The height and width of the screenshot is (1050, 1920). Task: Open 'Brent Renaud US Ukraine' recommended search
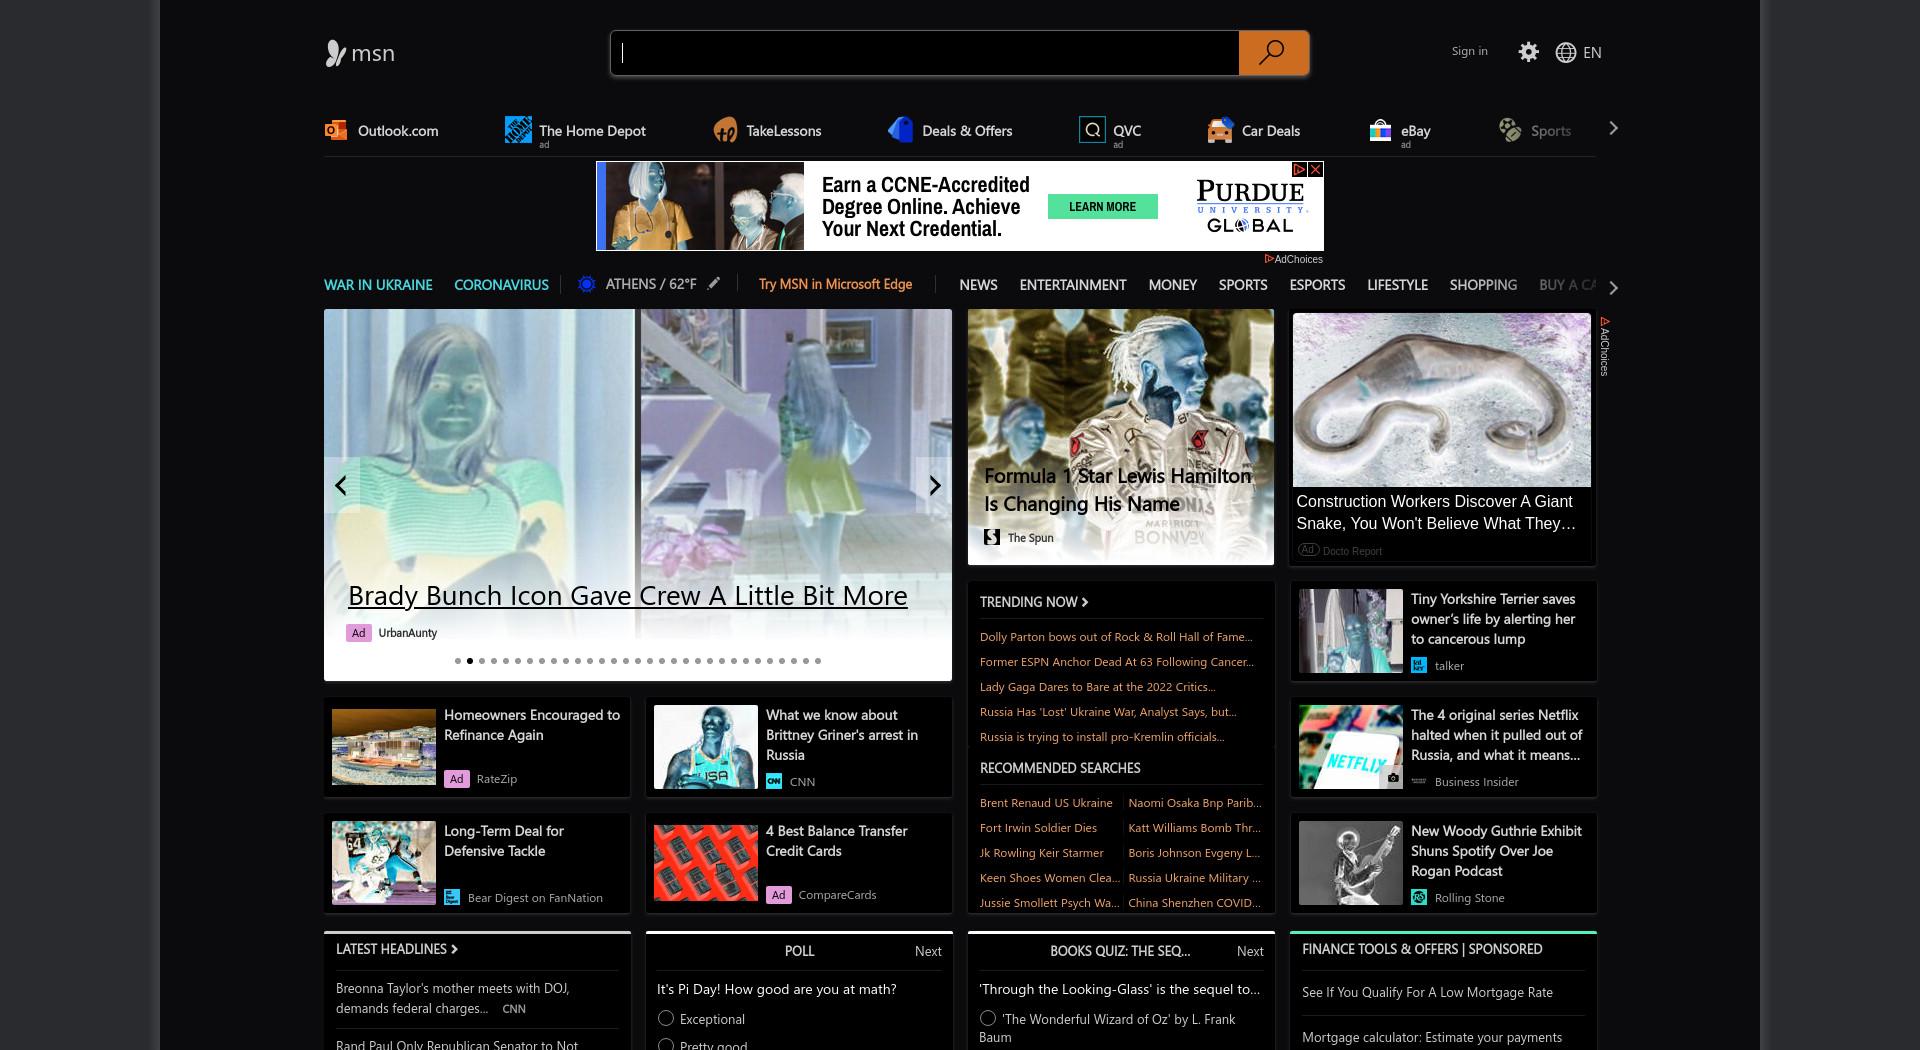click(1046, 803)
